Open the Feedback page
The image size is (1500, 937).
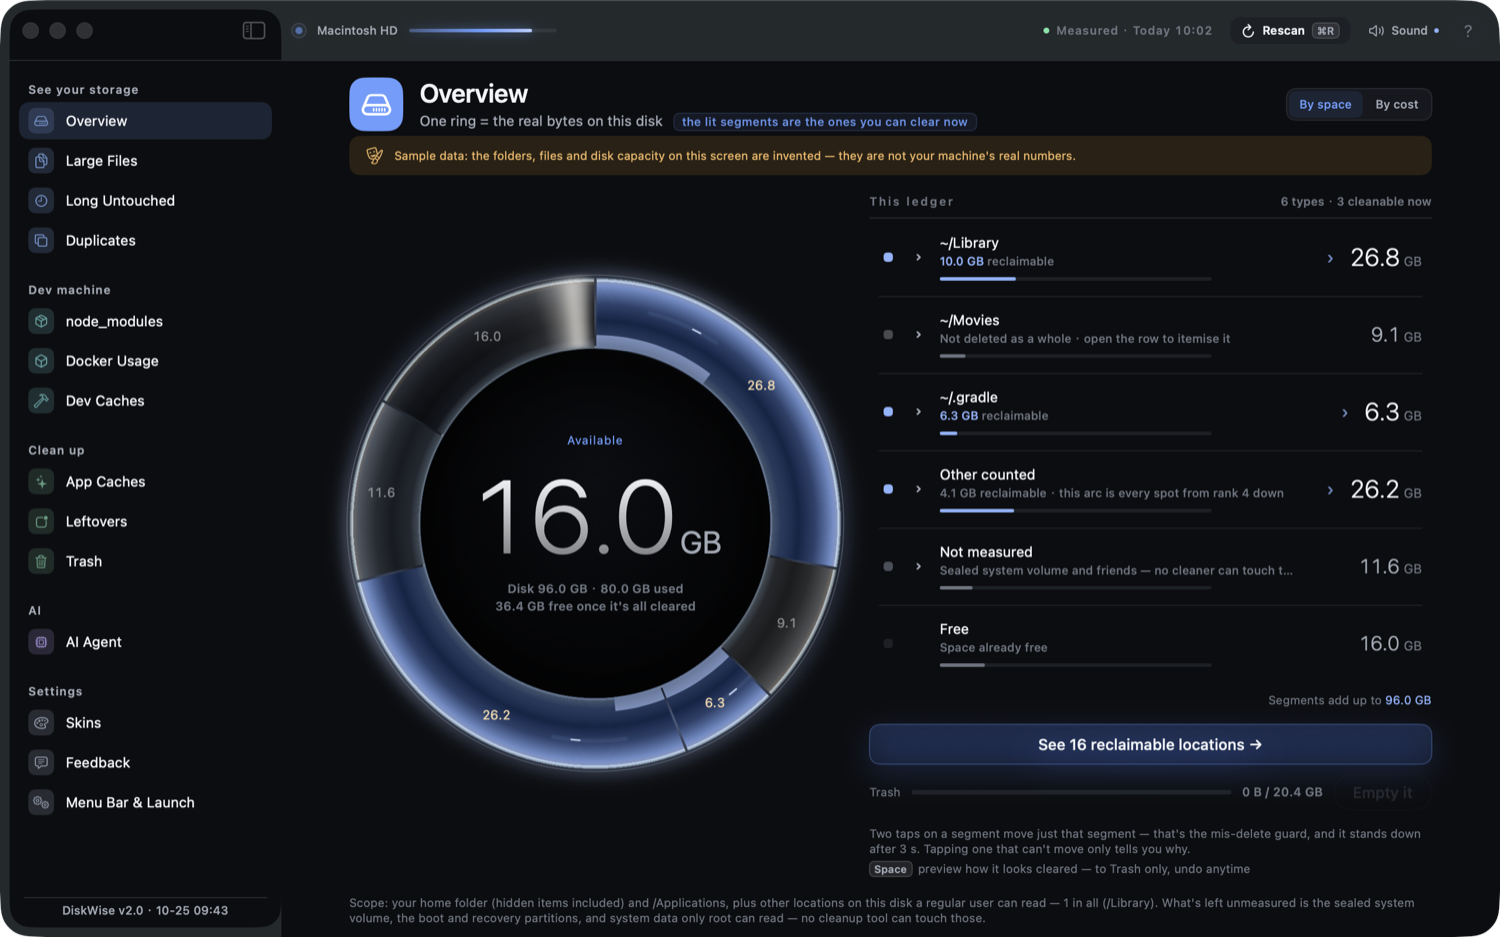click(145, 763)
